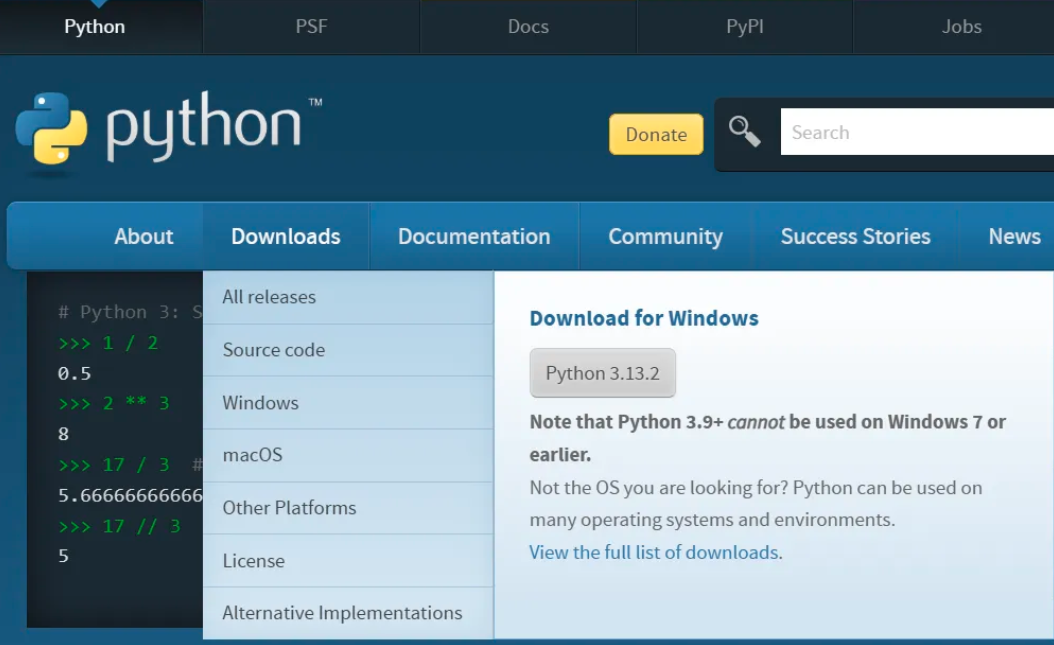This screenshot has height=645, width=1054.
Task: Click the python wordmark text
Action: click(204, 127)
